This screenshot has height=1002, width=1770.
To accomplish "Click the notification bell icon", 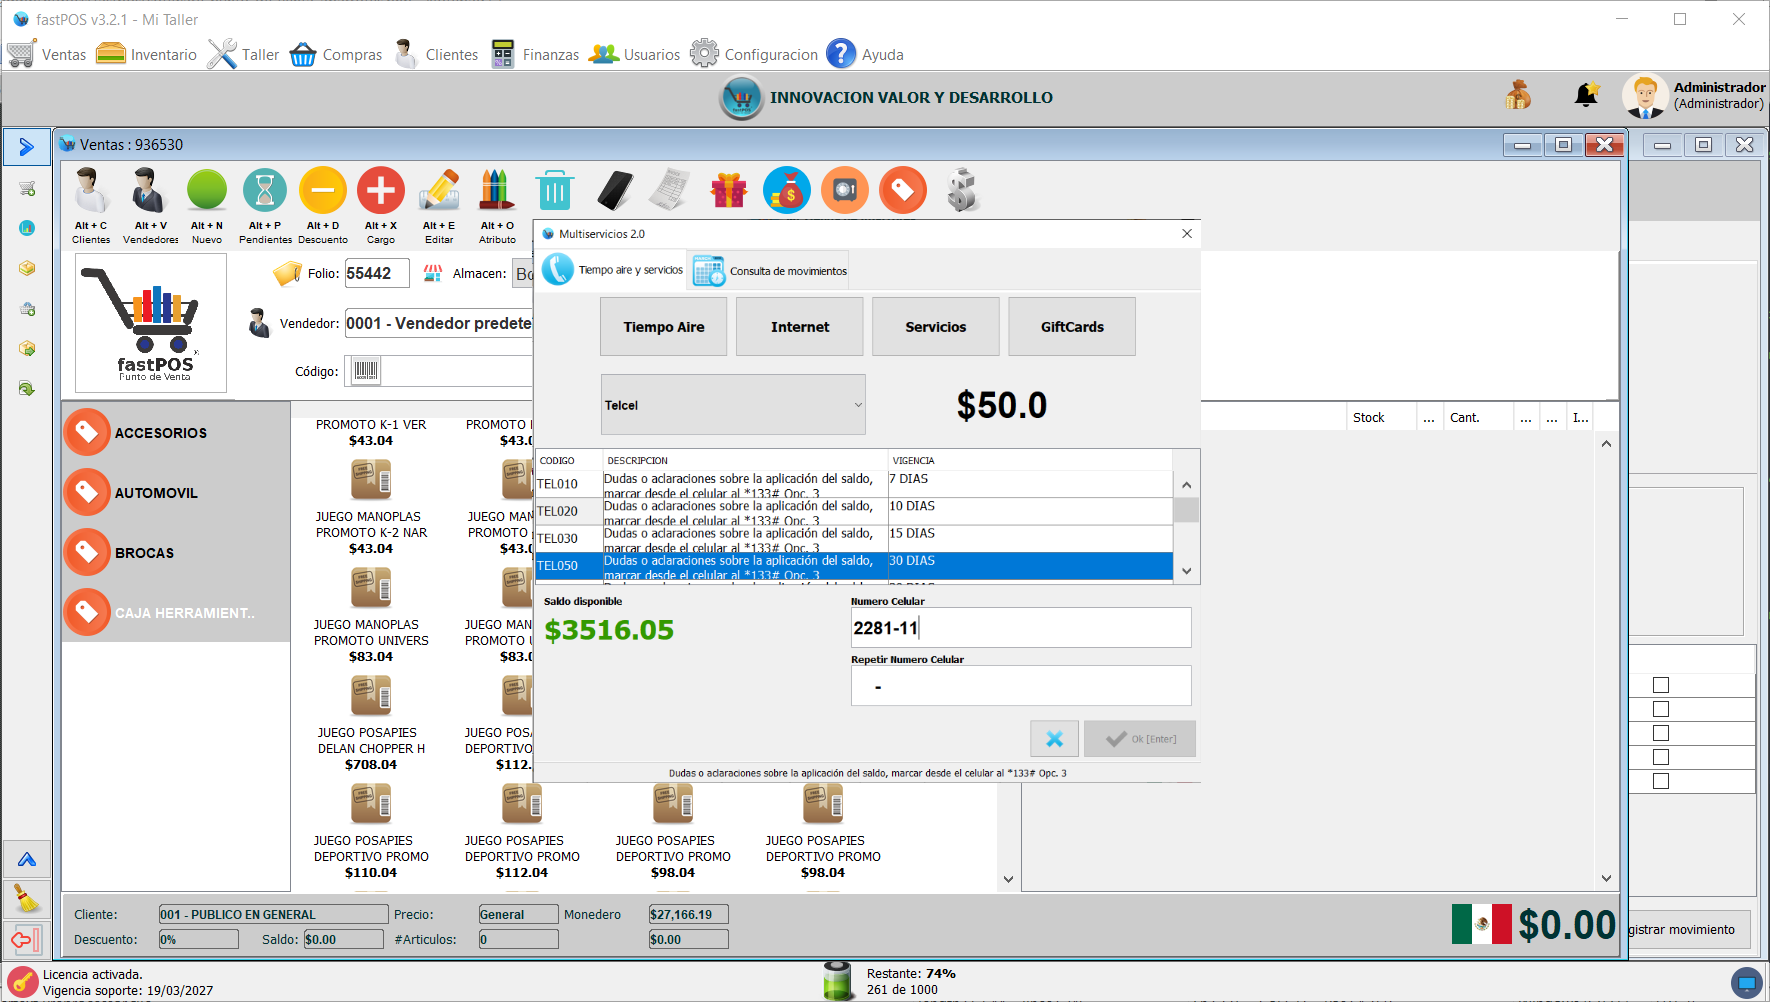I will coord(1586,96).
